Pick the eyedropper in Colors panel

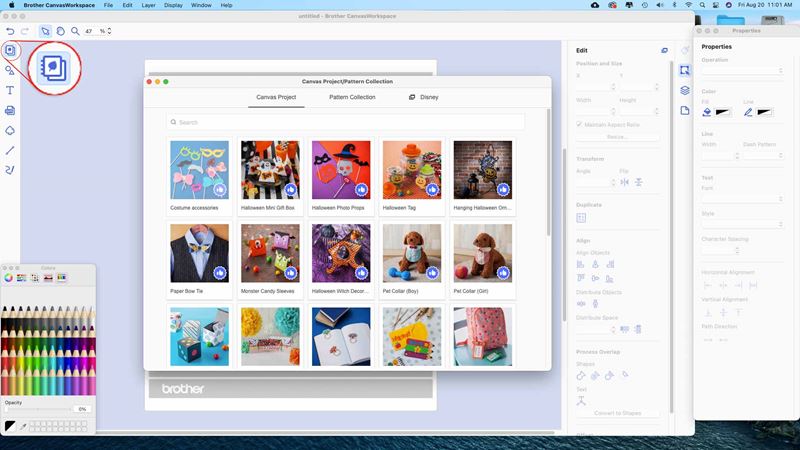[23, 426]
